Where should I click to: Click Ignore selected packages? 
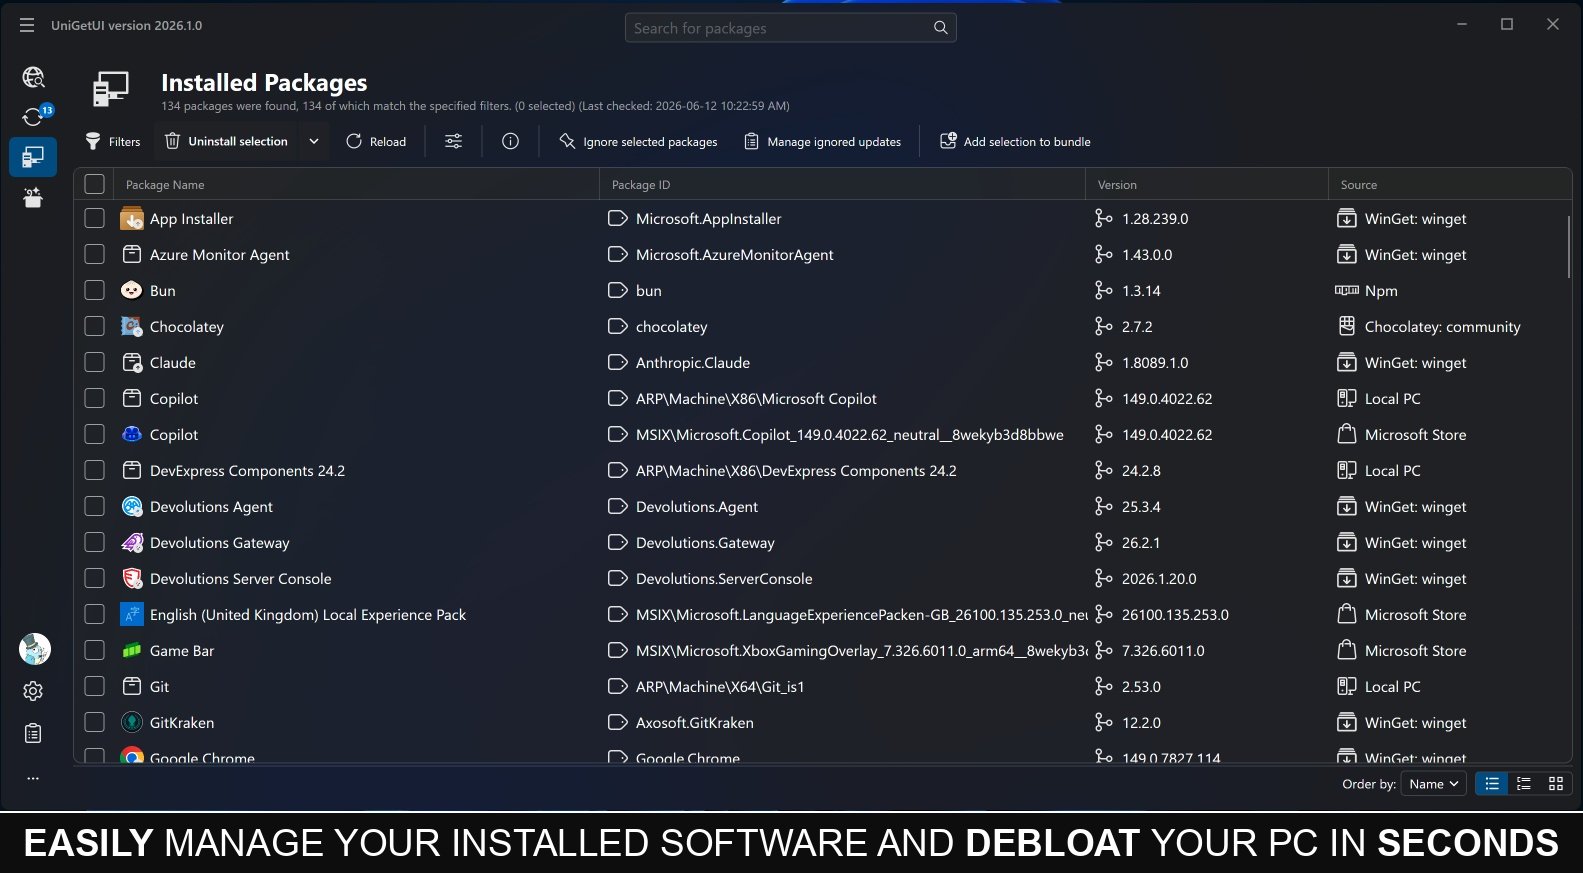[x=638, y=141]
